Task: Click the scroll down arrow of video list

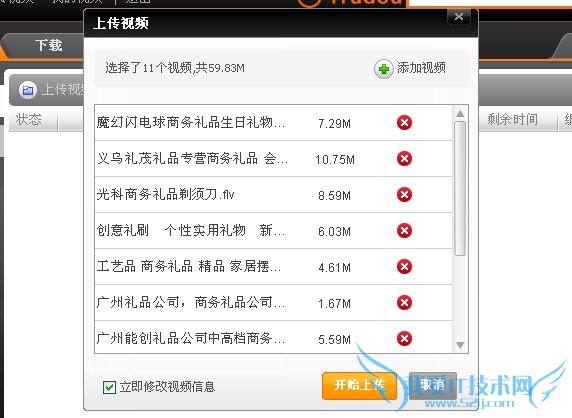Action: click(460, 345)
